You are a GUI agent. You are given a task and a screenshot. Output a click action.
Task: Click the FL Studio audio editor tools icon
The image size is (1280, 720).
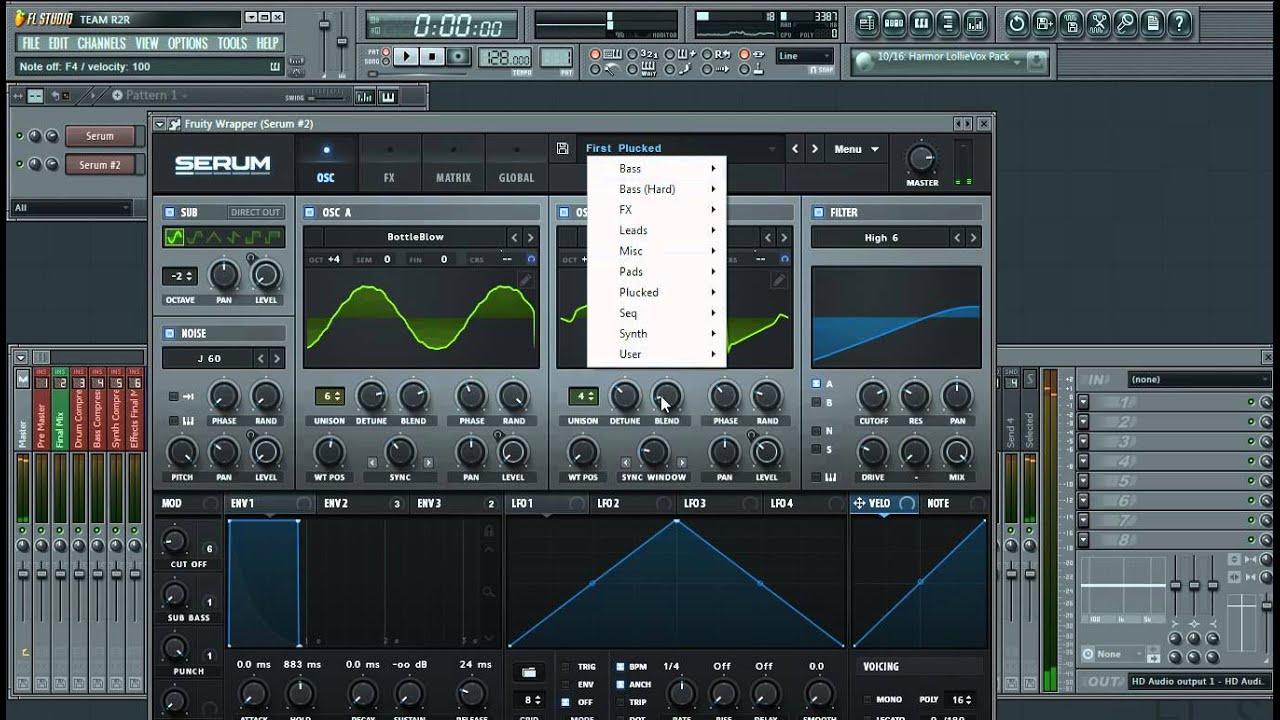pyautogui.click(x=1098, y=22)
